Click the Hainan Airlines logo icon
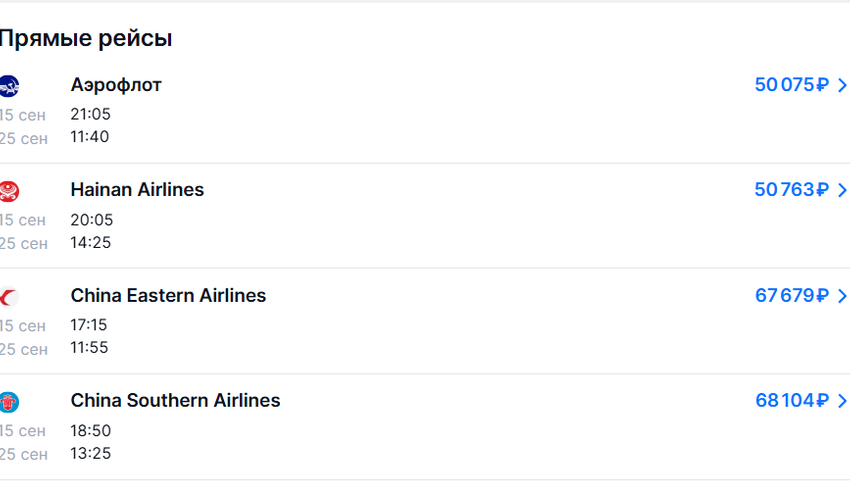The width and height of the screenshot is (850, 490). click(9, 191)
